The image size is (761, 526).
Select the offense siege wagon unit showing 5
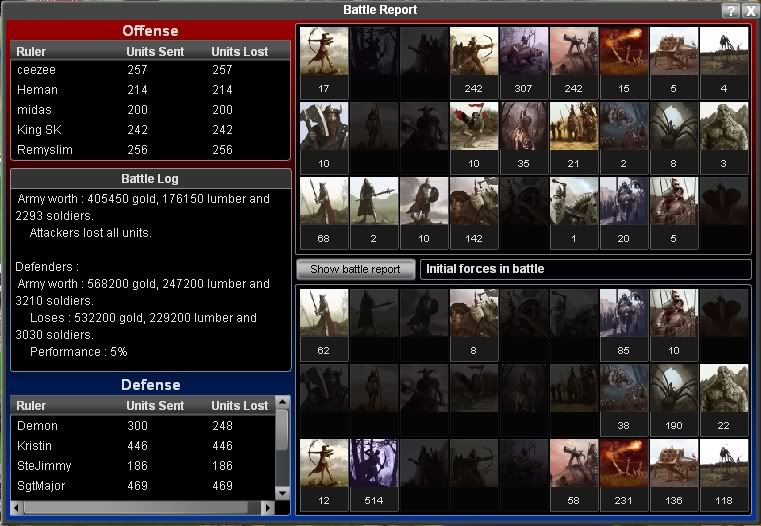(674, 63)
